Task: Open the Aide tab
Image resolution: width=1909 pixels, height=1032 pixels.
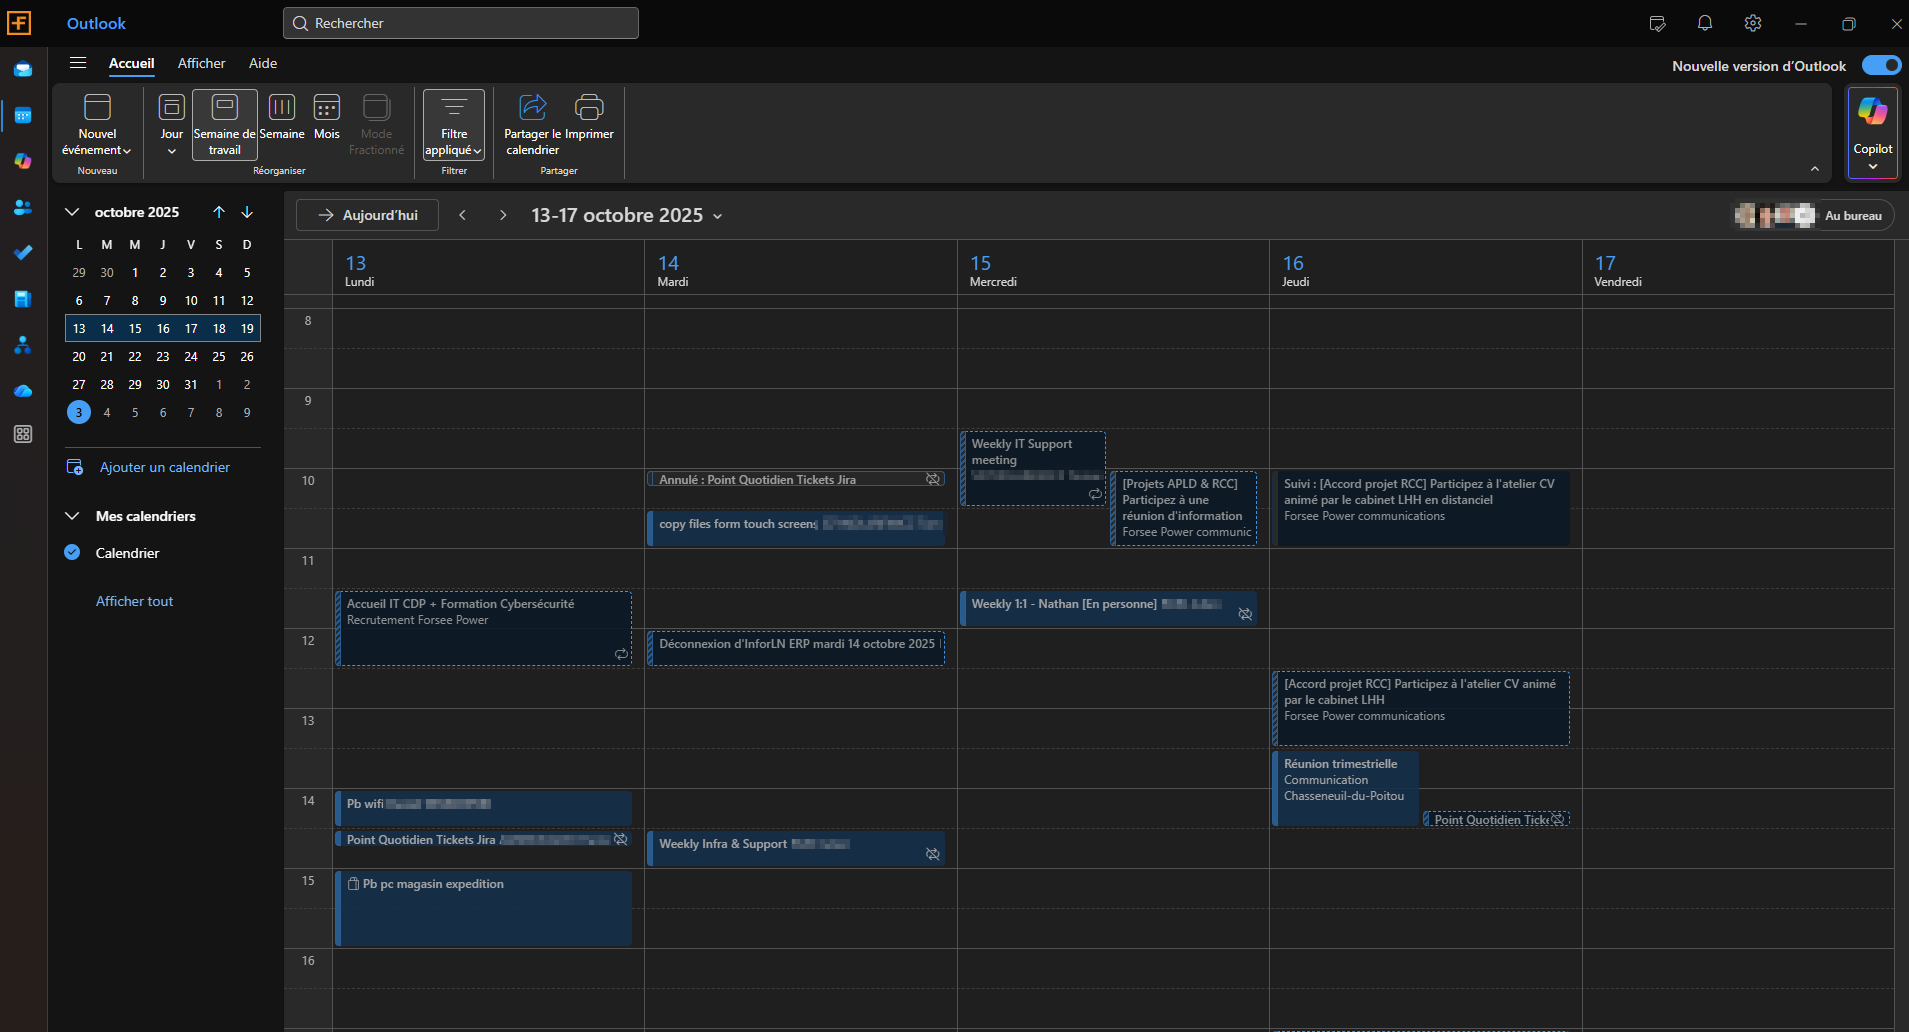Action: point(262,63)
